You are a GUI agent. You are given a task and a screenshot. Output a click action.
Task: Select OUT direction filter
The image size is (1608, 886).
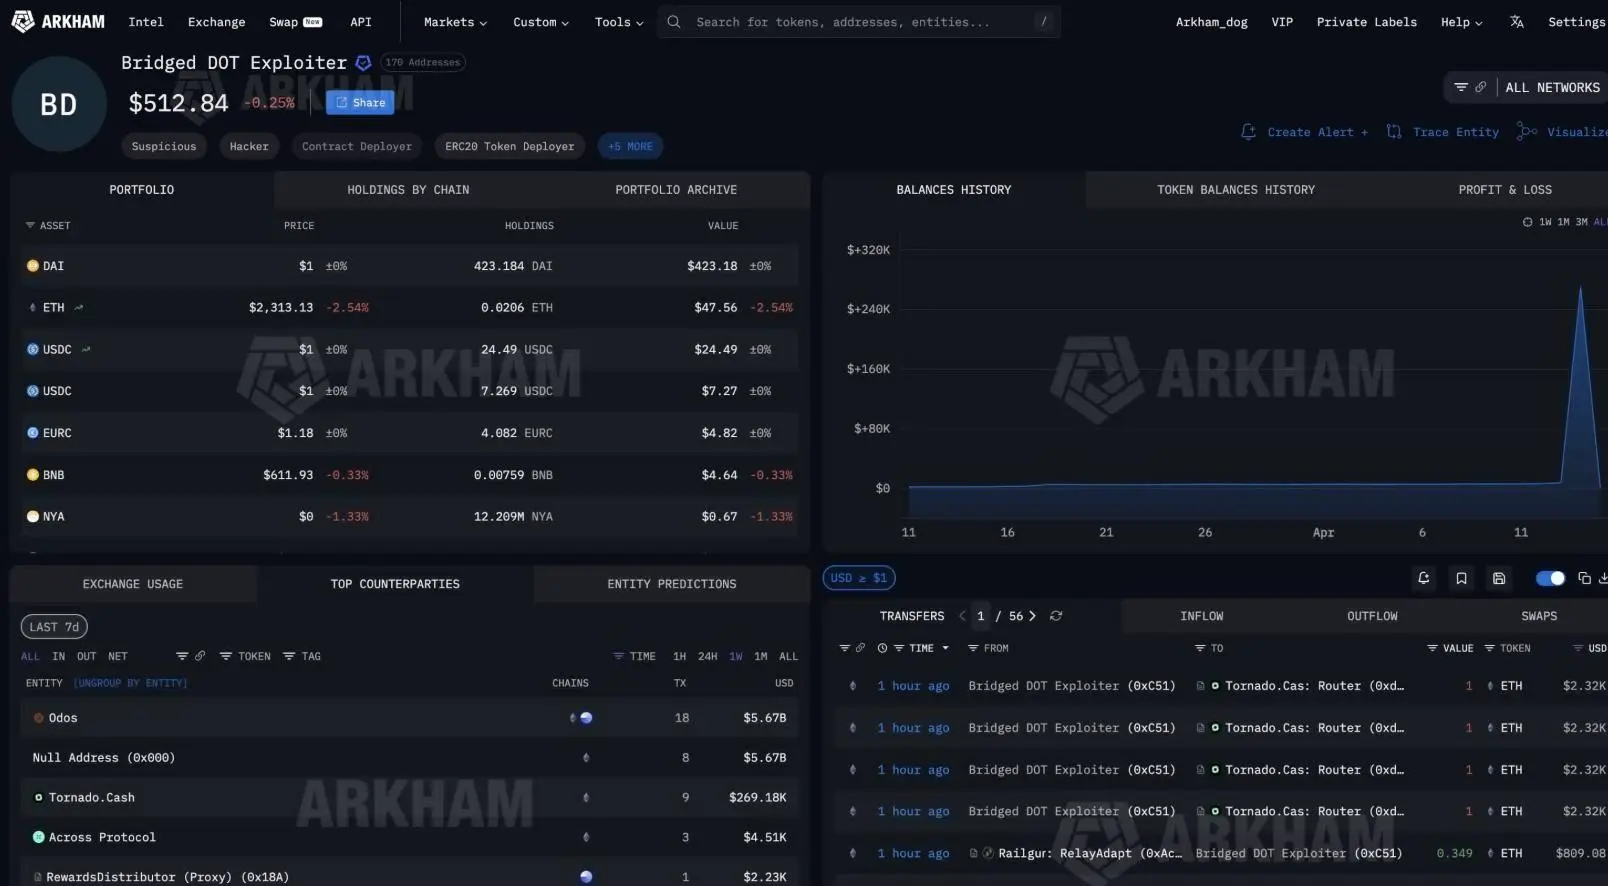pos(87,656)
